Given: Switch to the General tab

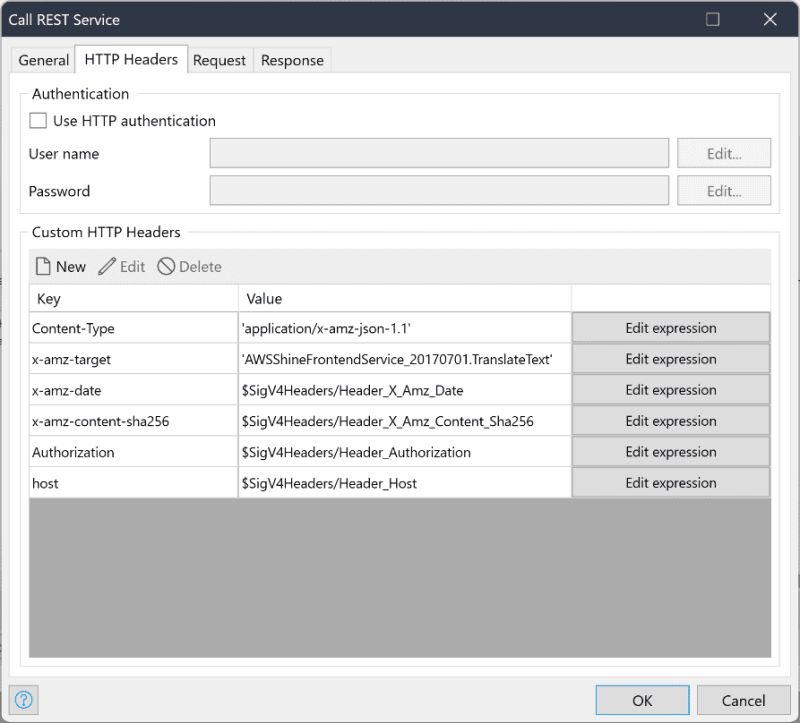Looking at the screenshot, I should (x=43, y=60).
